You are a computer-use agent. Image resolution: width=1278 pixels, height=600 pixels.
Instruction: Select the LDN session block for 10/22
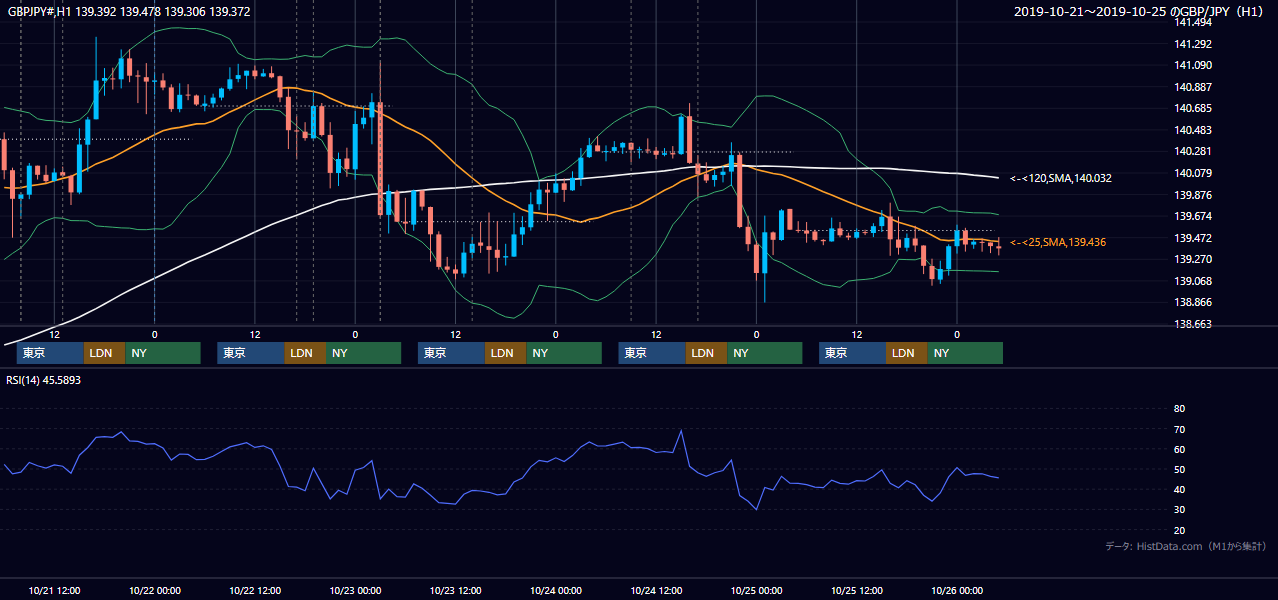coord(305,353)
